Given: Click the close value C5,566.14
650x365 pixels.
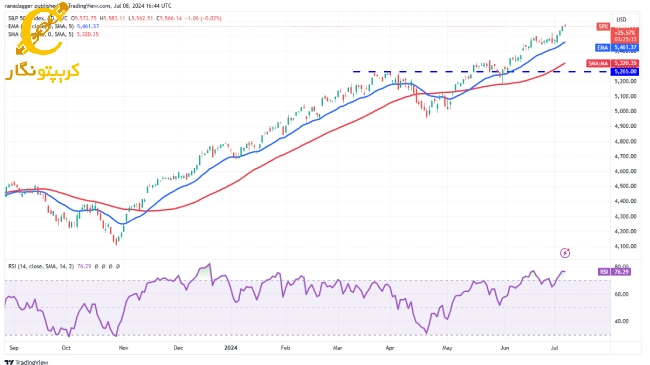Looking at the screenshot, I should (169, 18).
